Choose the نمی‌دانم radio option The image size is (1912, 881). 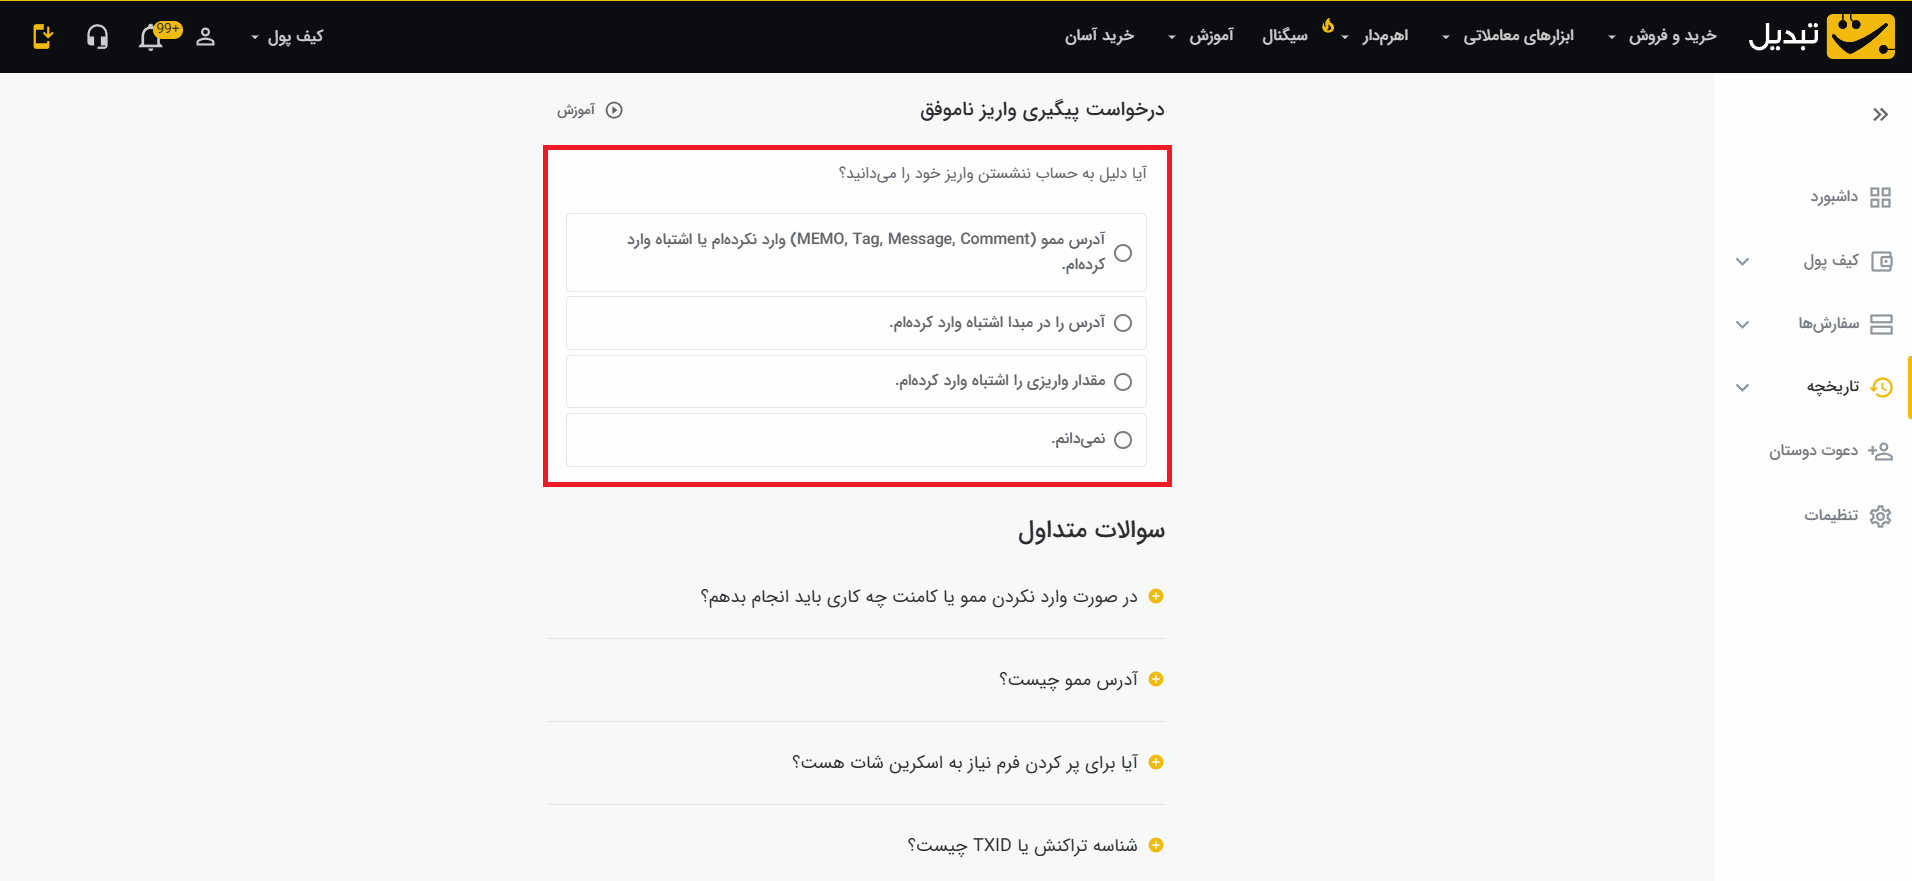[x=1123, y=440]
